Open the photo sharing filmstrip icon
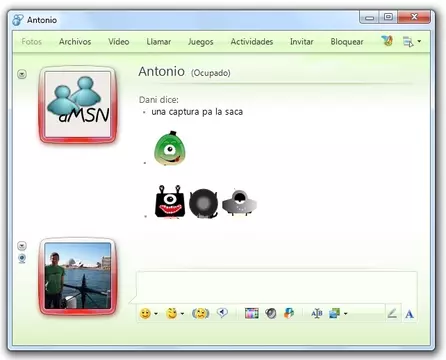 coord(252,313)
